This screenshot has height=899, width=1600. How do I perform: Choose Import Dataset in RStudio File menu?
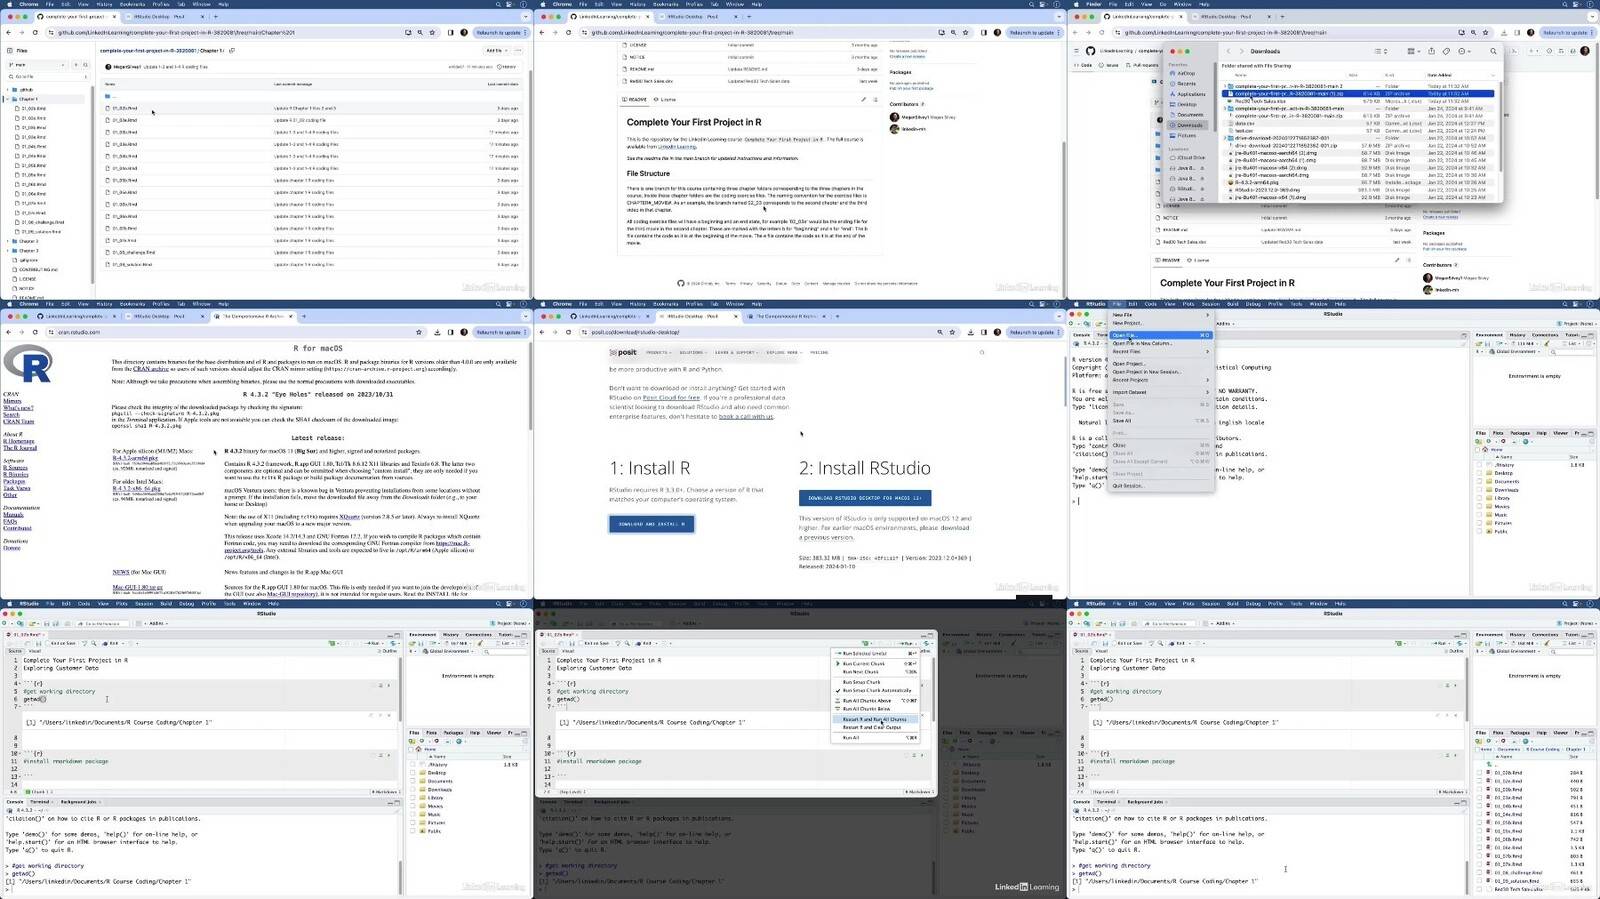coord(1161,392)
